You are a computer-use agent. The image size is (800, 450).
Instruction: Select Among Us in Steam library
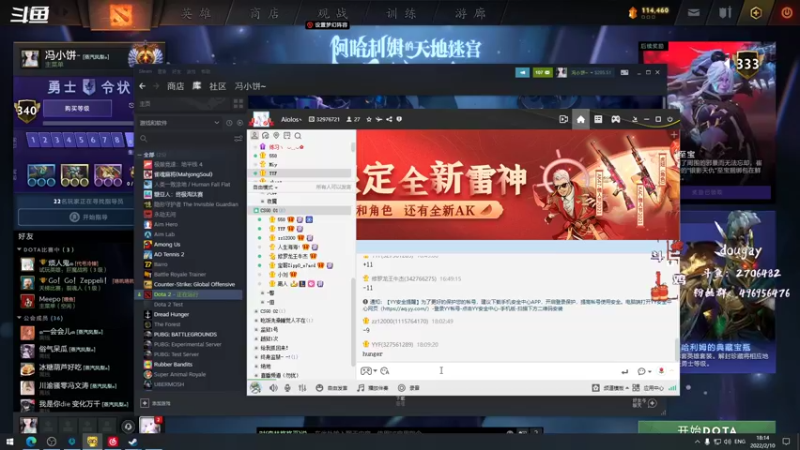pyautogui.click(x=167, y=244)
